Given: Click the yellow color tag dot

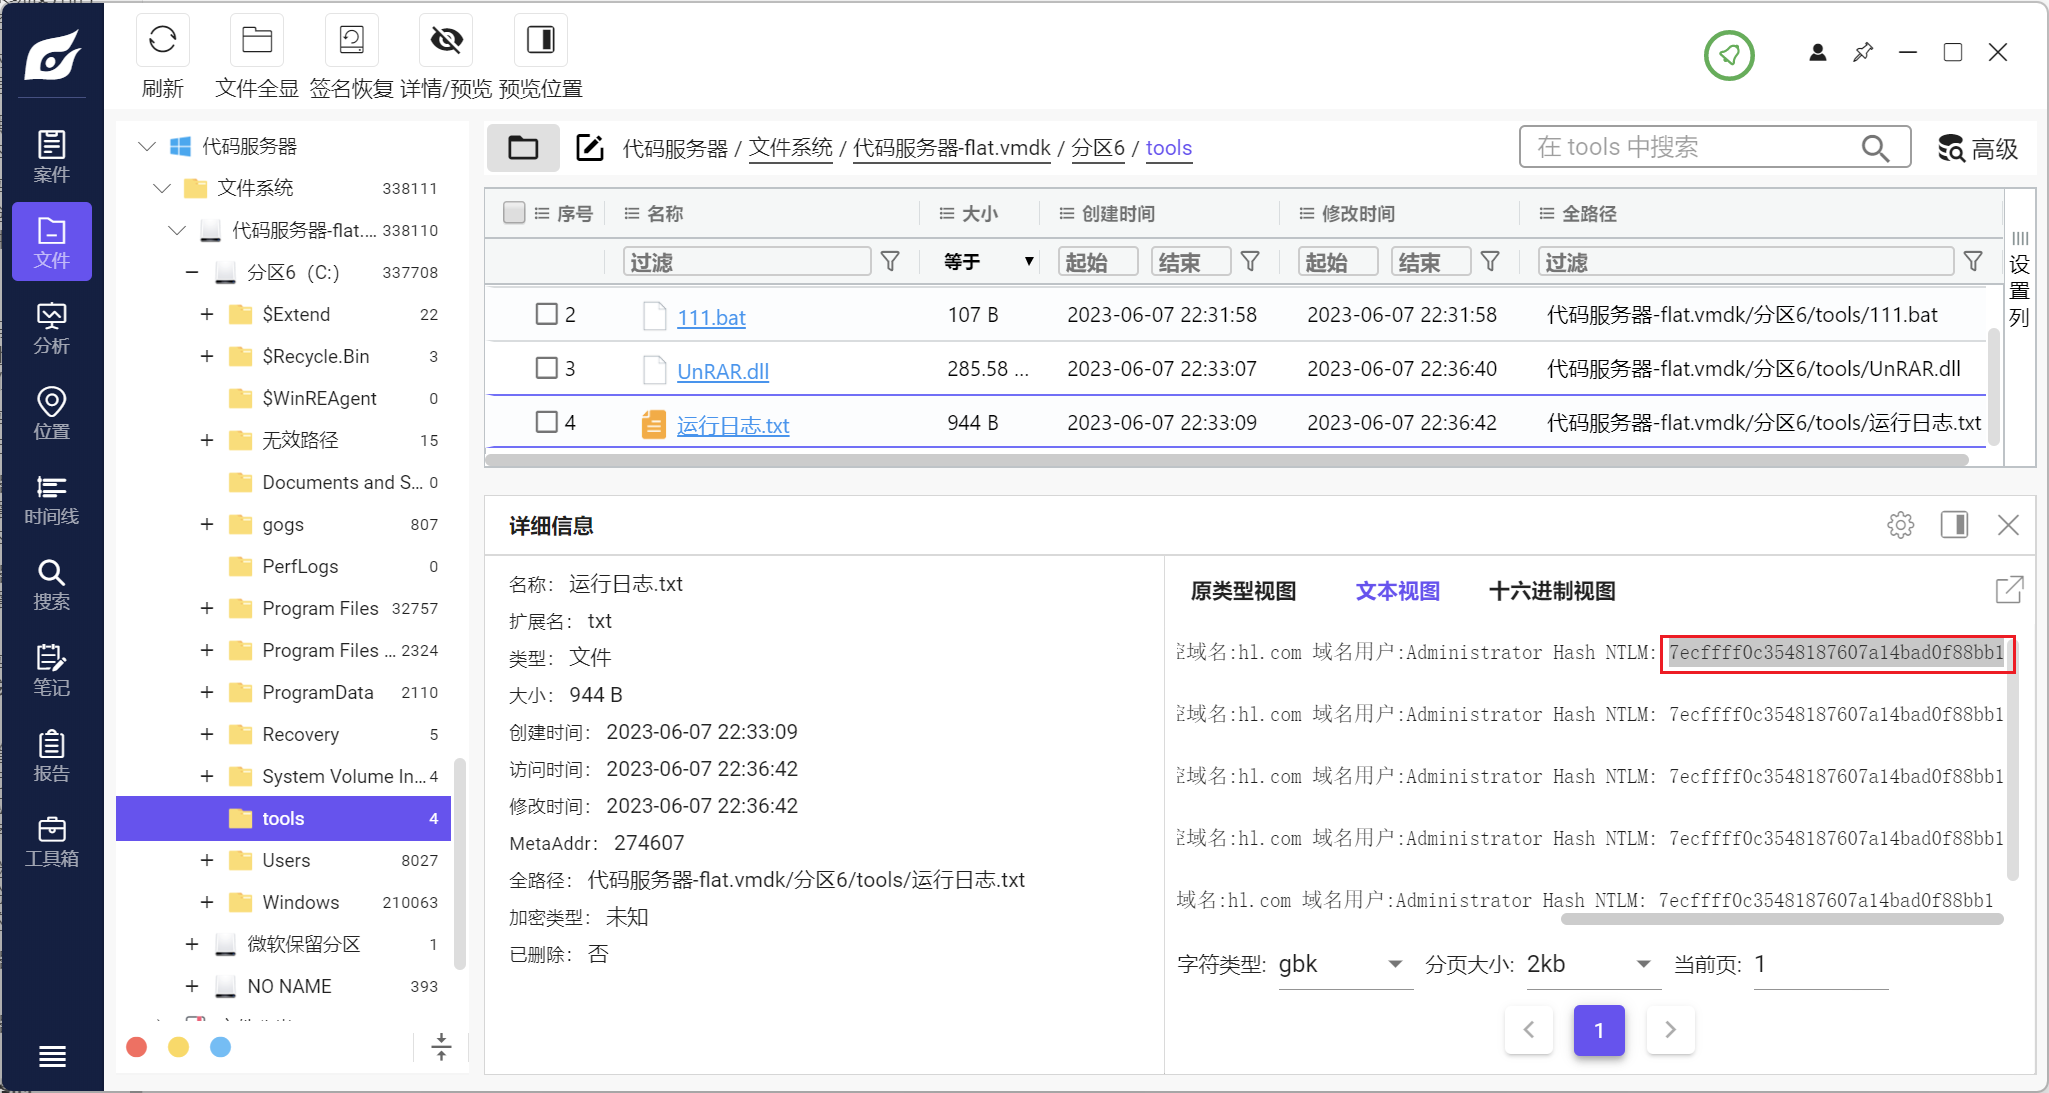Looking at the screenshot, I should [179, 1046].
